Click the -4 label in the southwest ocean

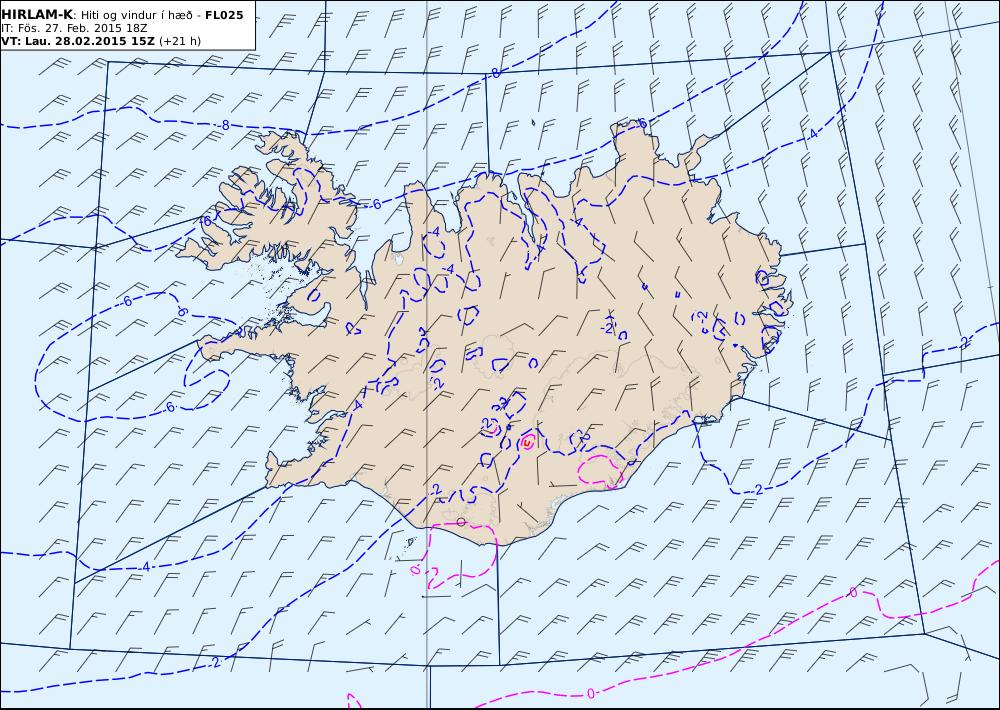tap(145, 566)
